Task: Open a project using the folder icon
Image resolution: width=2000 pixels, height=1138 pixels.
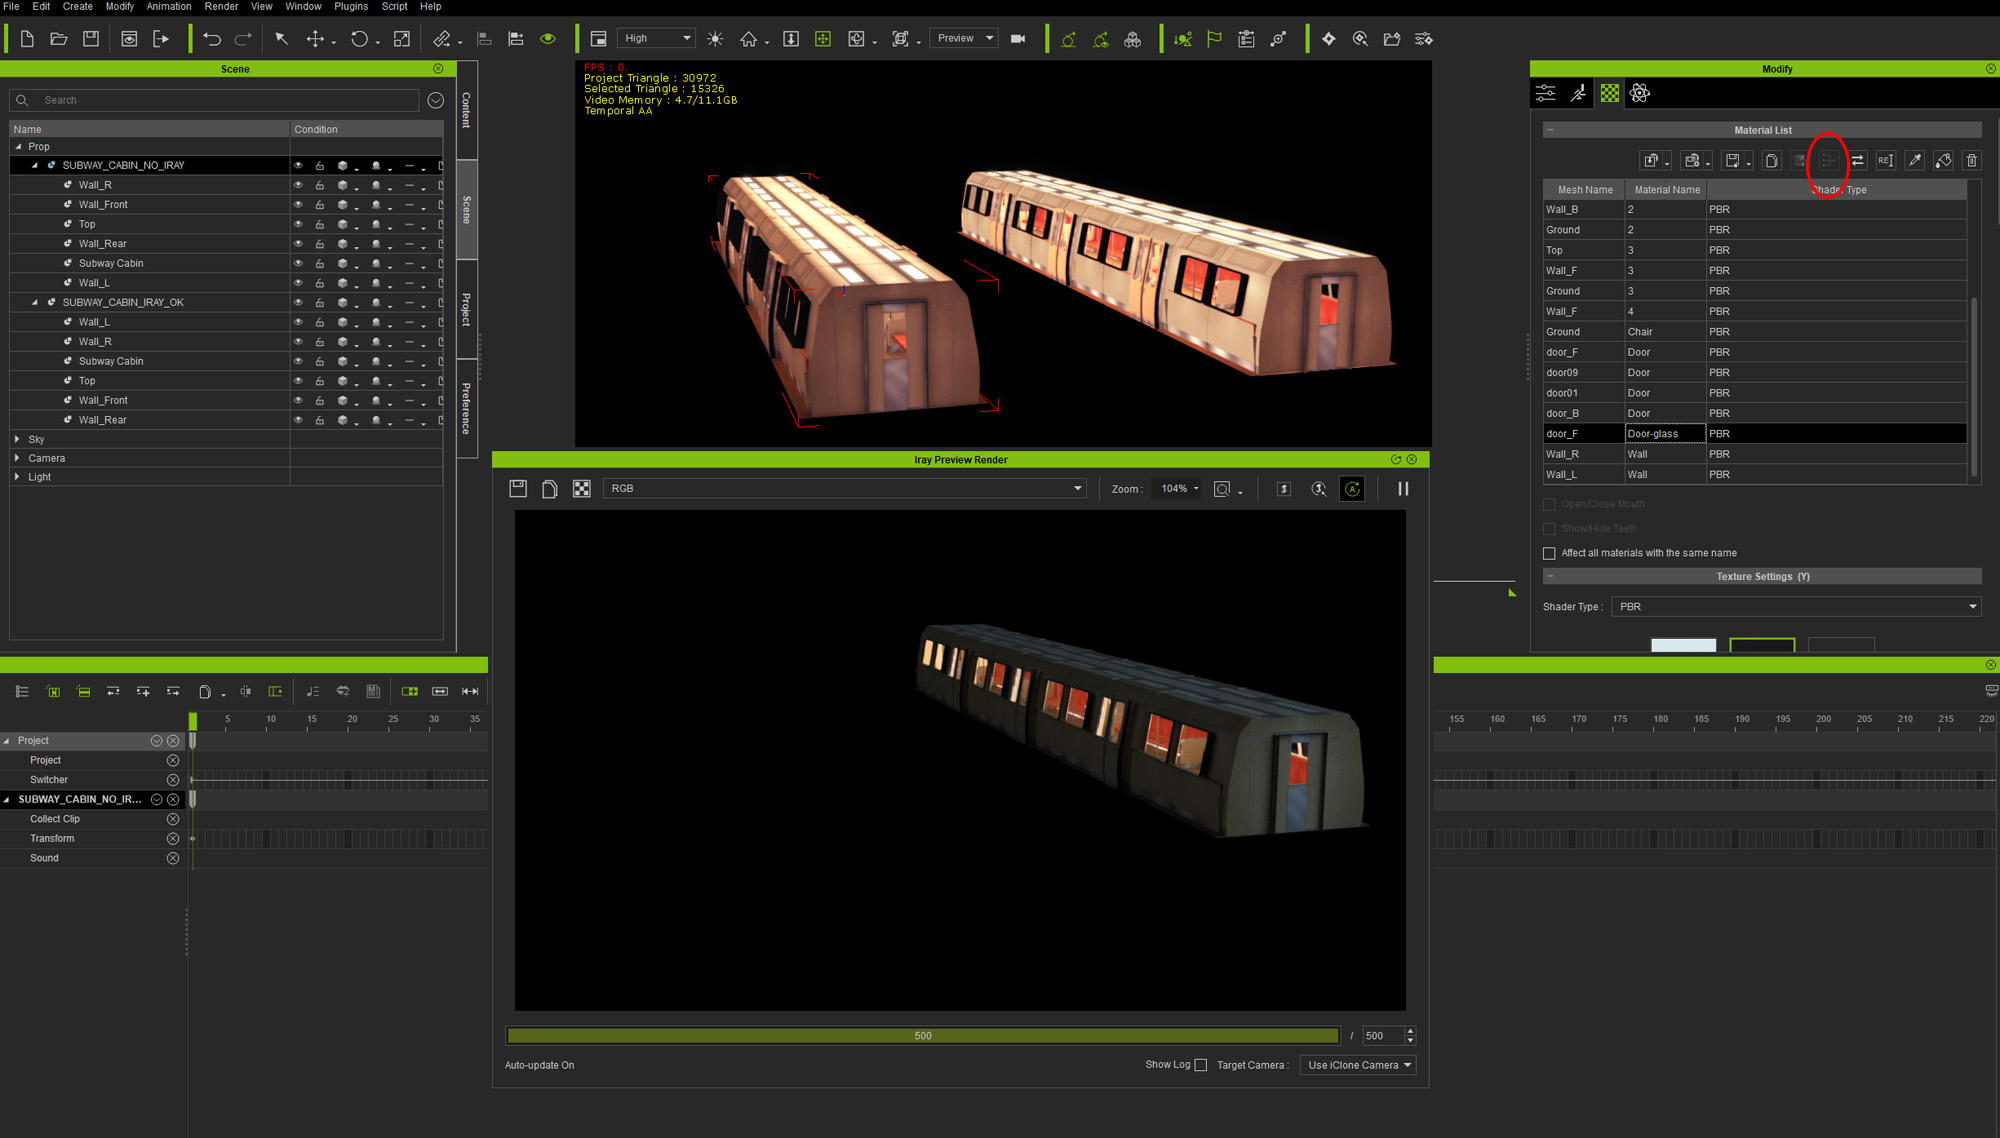Action: [x=59, y=39]
